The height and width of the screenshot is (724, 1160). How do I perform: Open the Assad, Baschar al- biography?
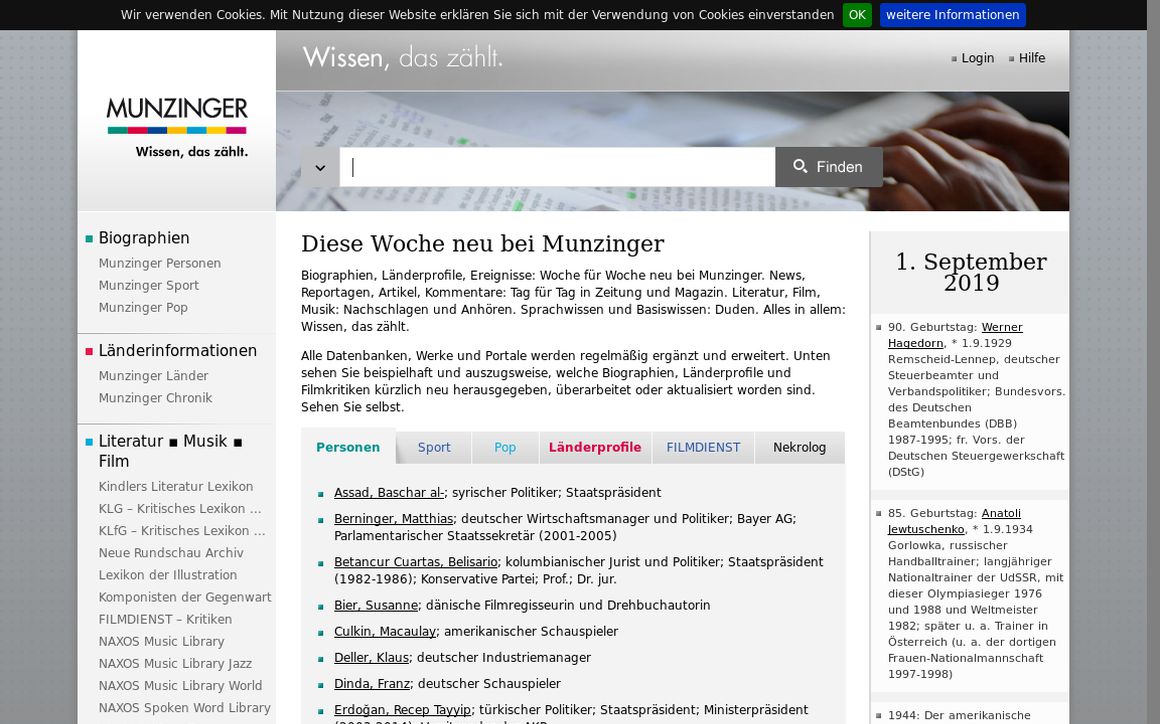click(389, 493)
